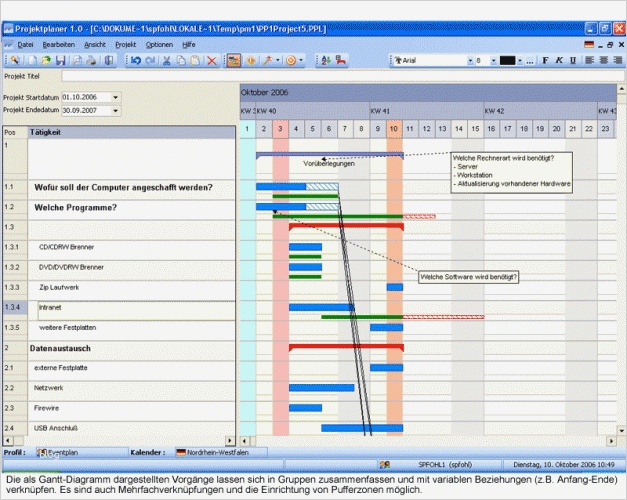Click the 'Intranet' task cell
The width and height of the screenshot is (627, 500).
(x=136, y=311)
